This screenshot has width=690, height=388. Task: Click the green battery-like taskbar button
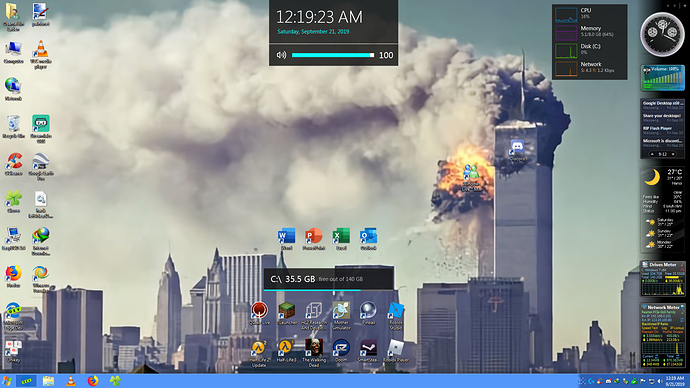coord(26,381)
